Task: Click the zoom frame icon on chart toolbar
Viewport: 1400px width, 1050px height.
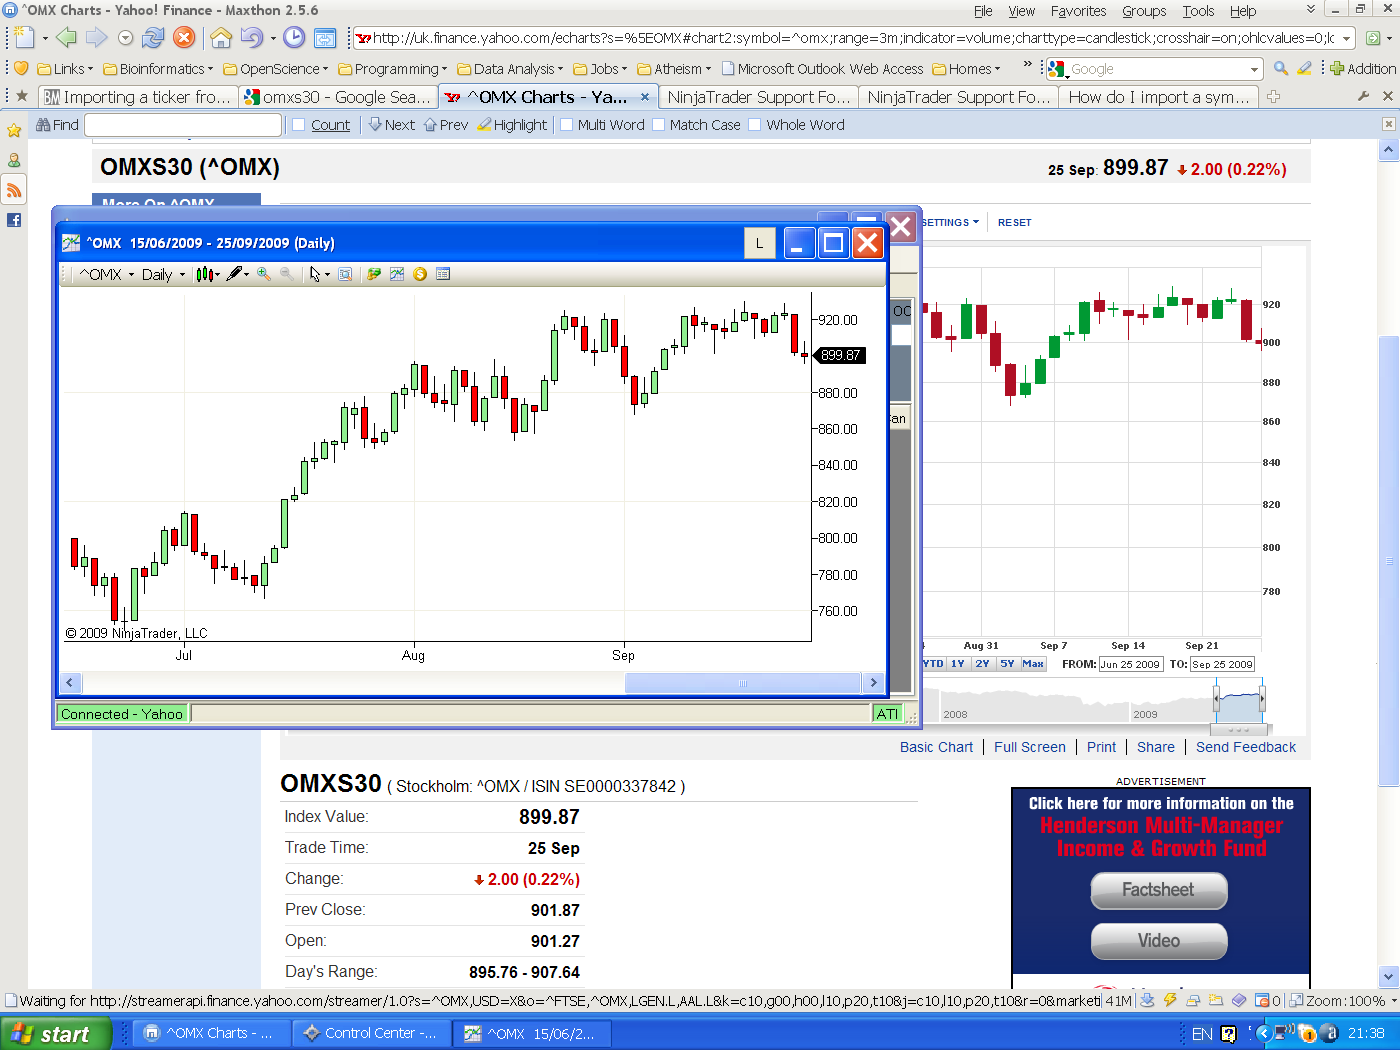Action: [x=345, y=274]
